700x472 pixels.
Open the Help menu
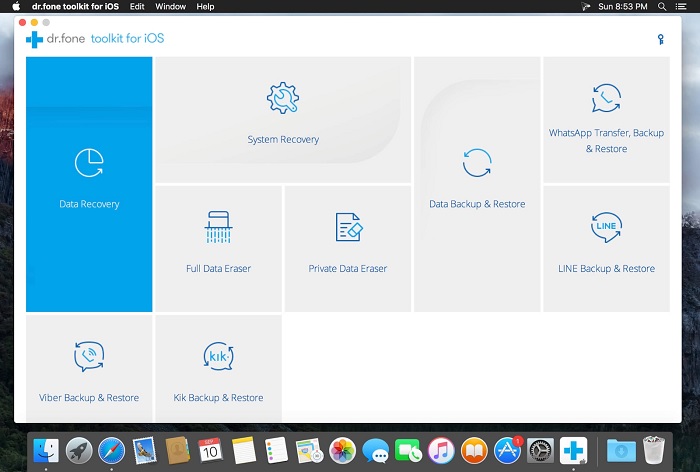pos(205,7)
